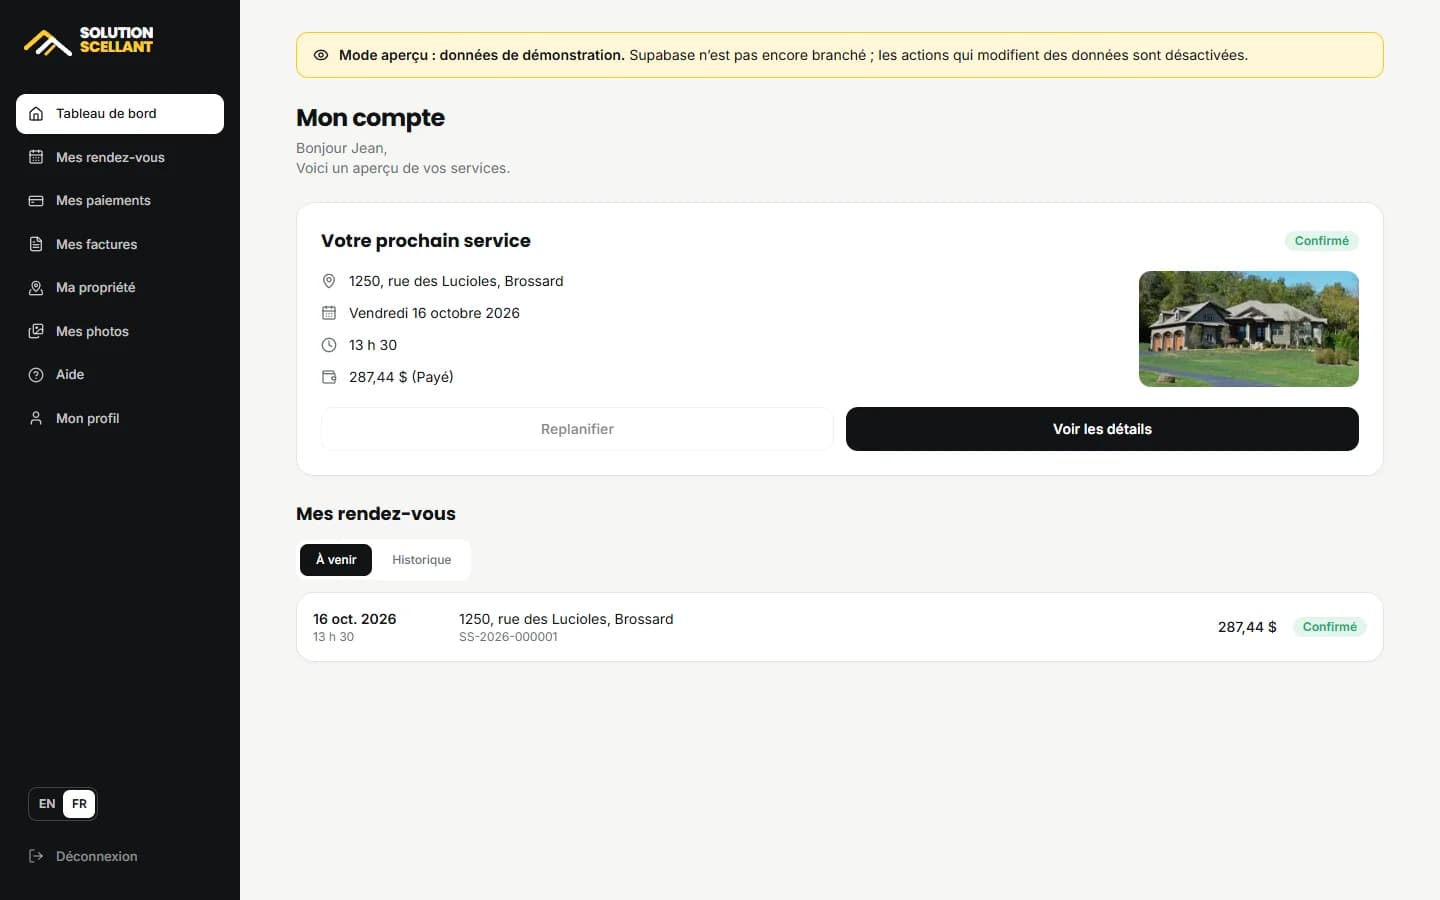Click the images icon beside Mes photos
Image resolution: width=1440 pixels, height=900 pixels.
tap(36, 331)
